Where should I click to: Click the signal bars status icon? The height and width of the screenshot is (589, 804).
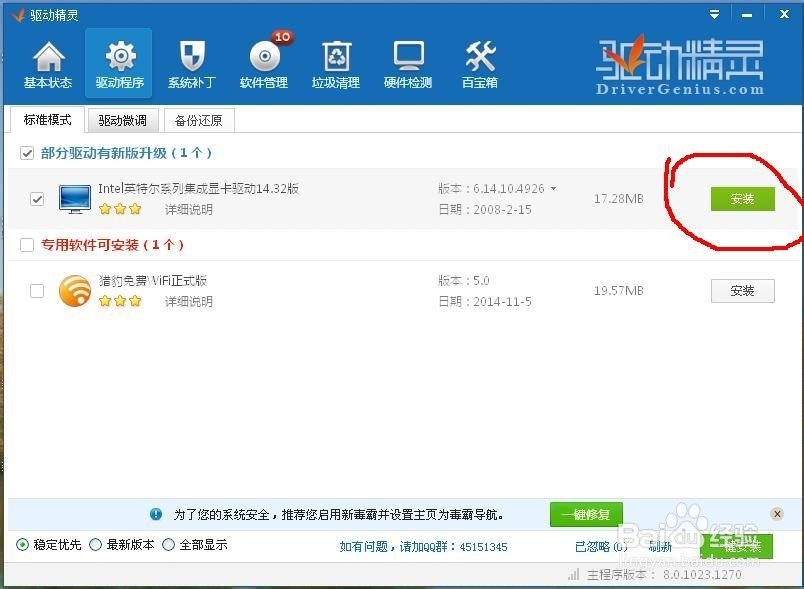click(x=573, y=574)
